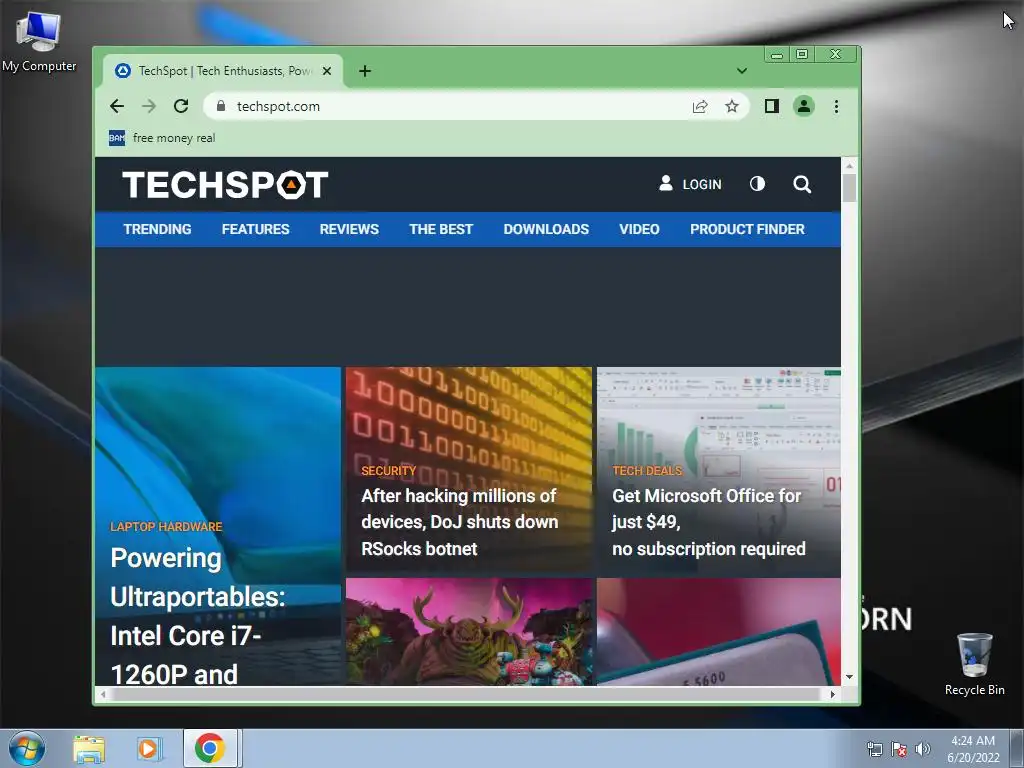Select the My Computer desktop icon
1024x768 pixels.
coord(39,42)
